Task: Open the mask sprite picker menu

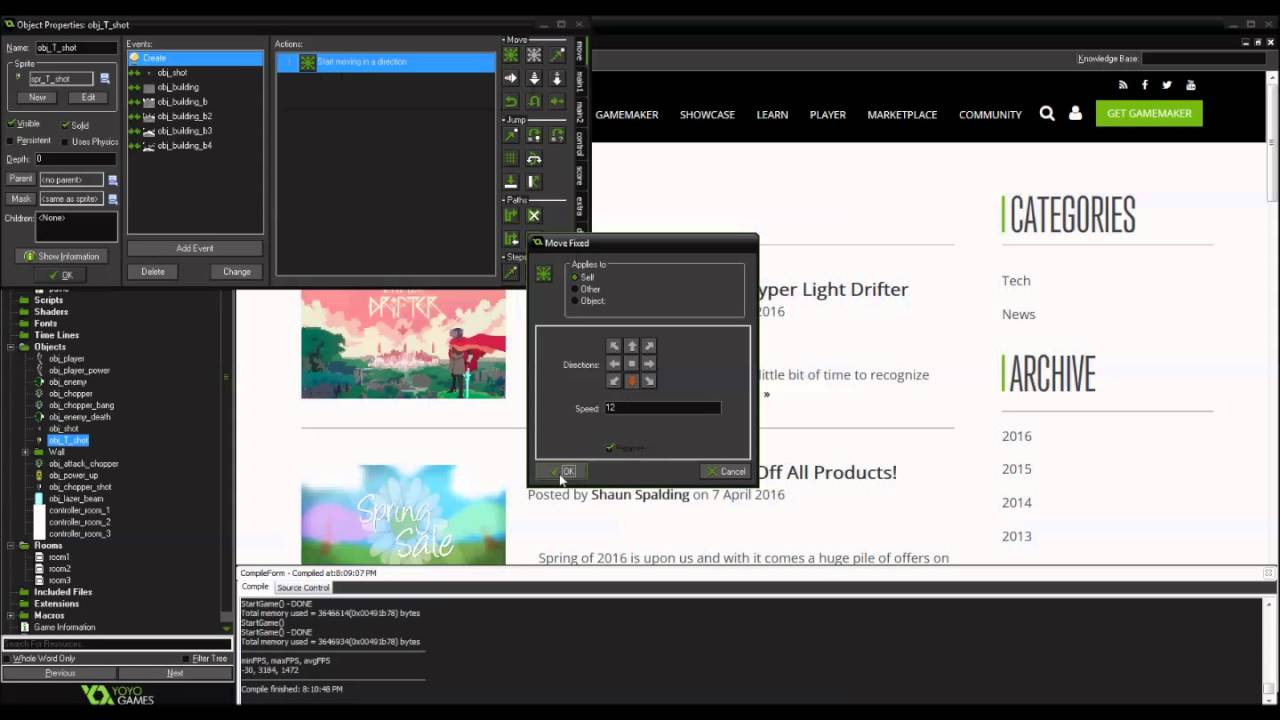Action: point(113,199)
